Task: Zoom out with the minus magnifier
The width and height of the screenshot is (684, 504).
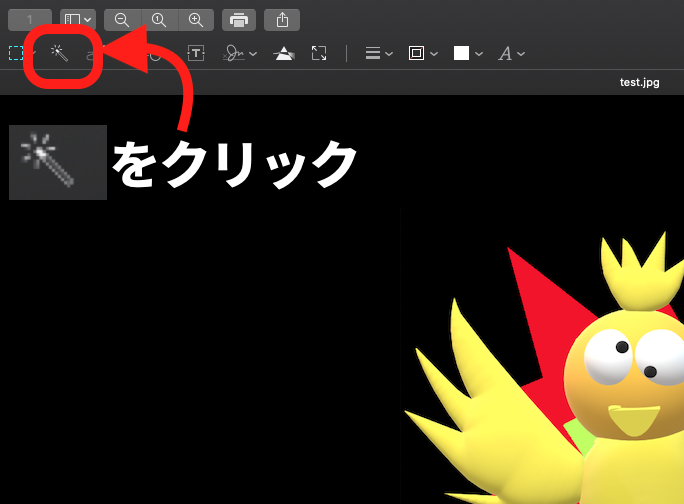Action: coord(122,20)
